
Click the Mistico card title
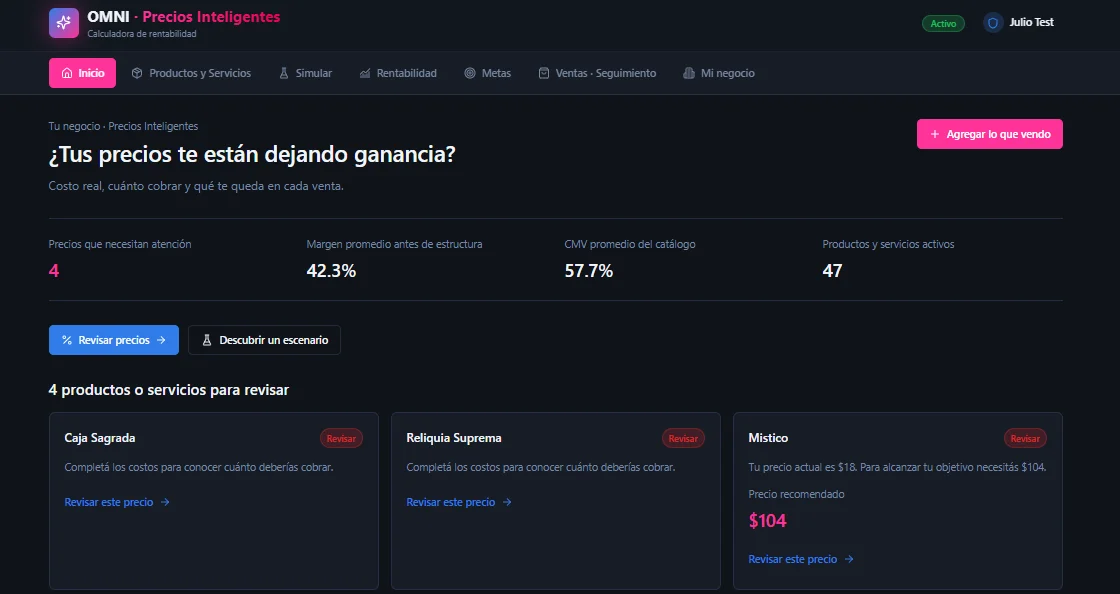coord(769,438)
